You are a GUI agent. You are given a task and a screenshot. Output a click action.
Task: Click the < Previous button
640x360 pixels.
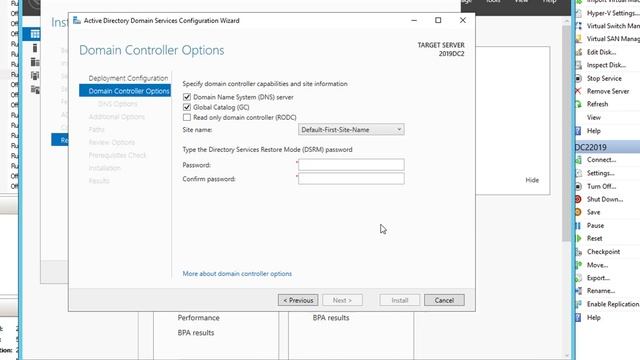[298, 300]
